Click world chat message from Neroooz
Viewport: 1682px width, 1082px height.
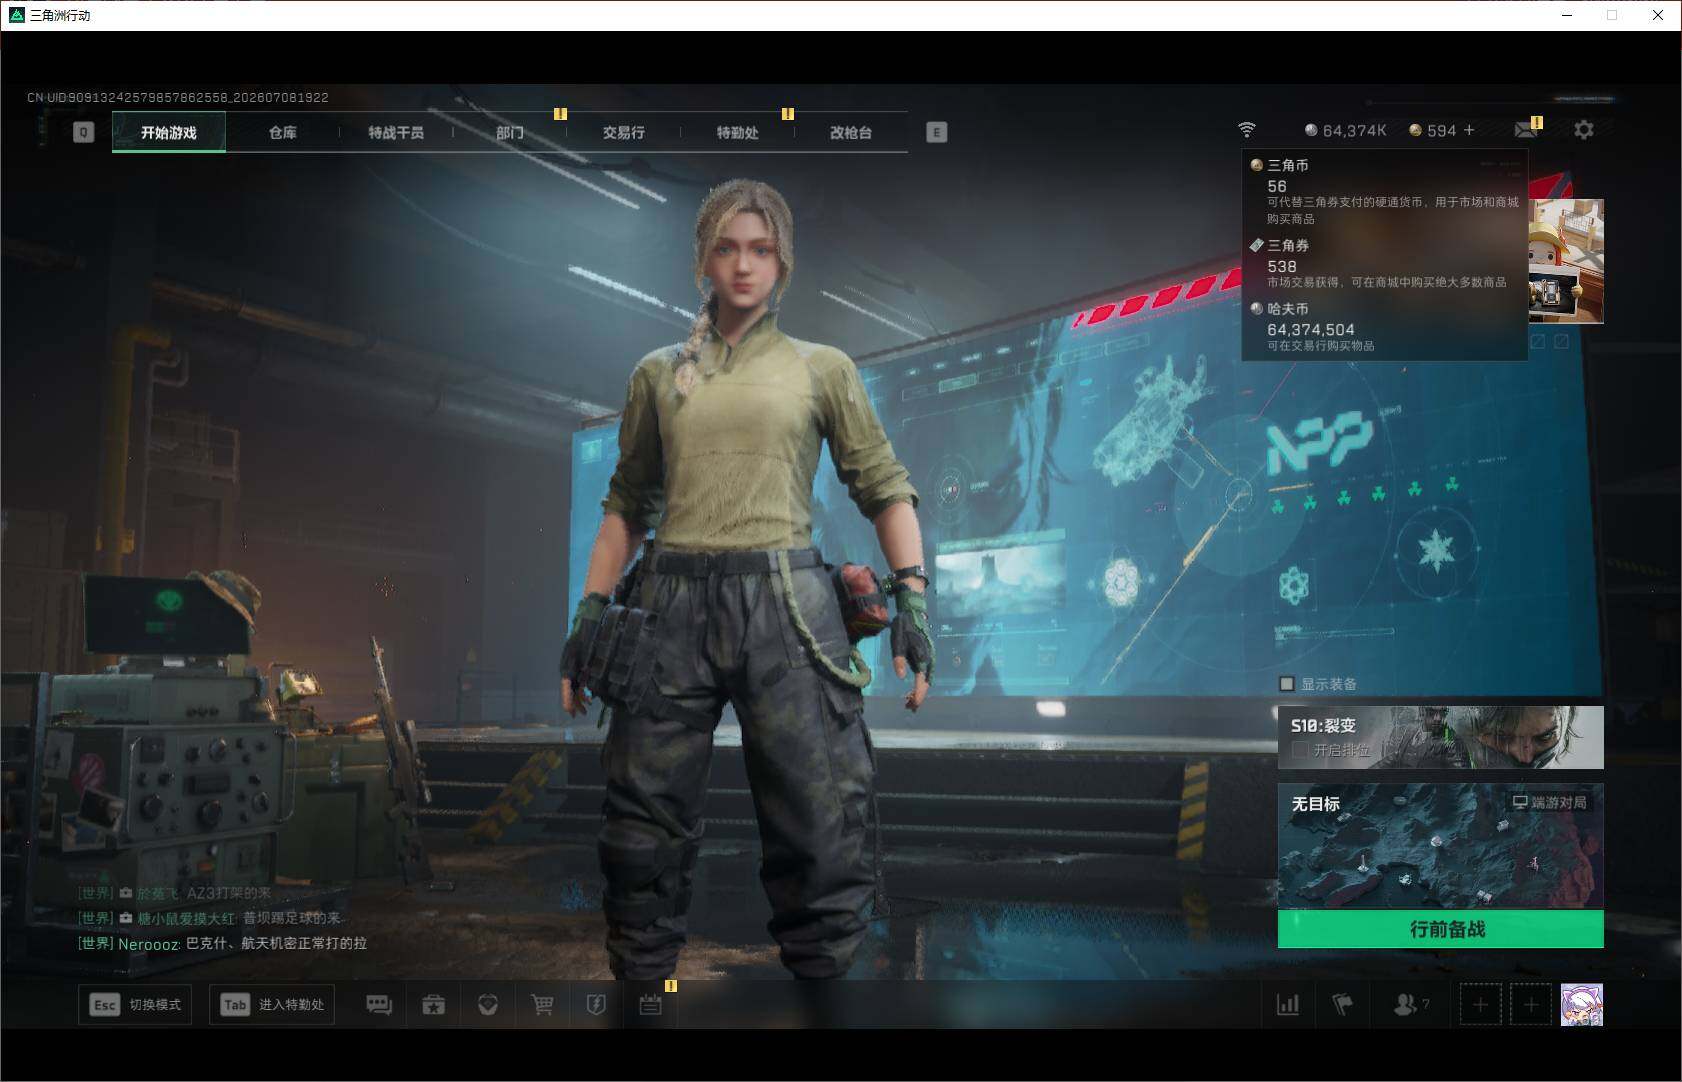(223, 943)
